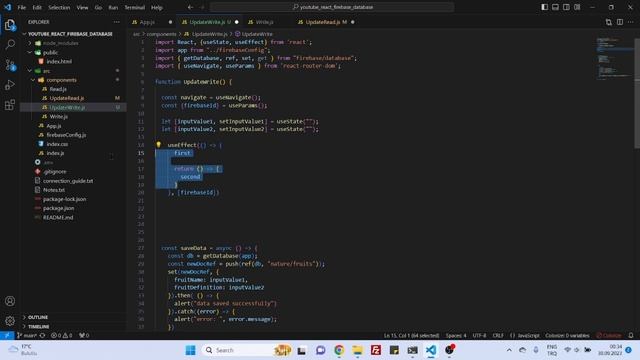Image resolution: width=640 pixels, height=360 pixels.
Task: Open the Source Control view
Action: point(10,64)
